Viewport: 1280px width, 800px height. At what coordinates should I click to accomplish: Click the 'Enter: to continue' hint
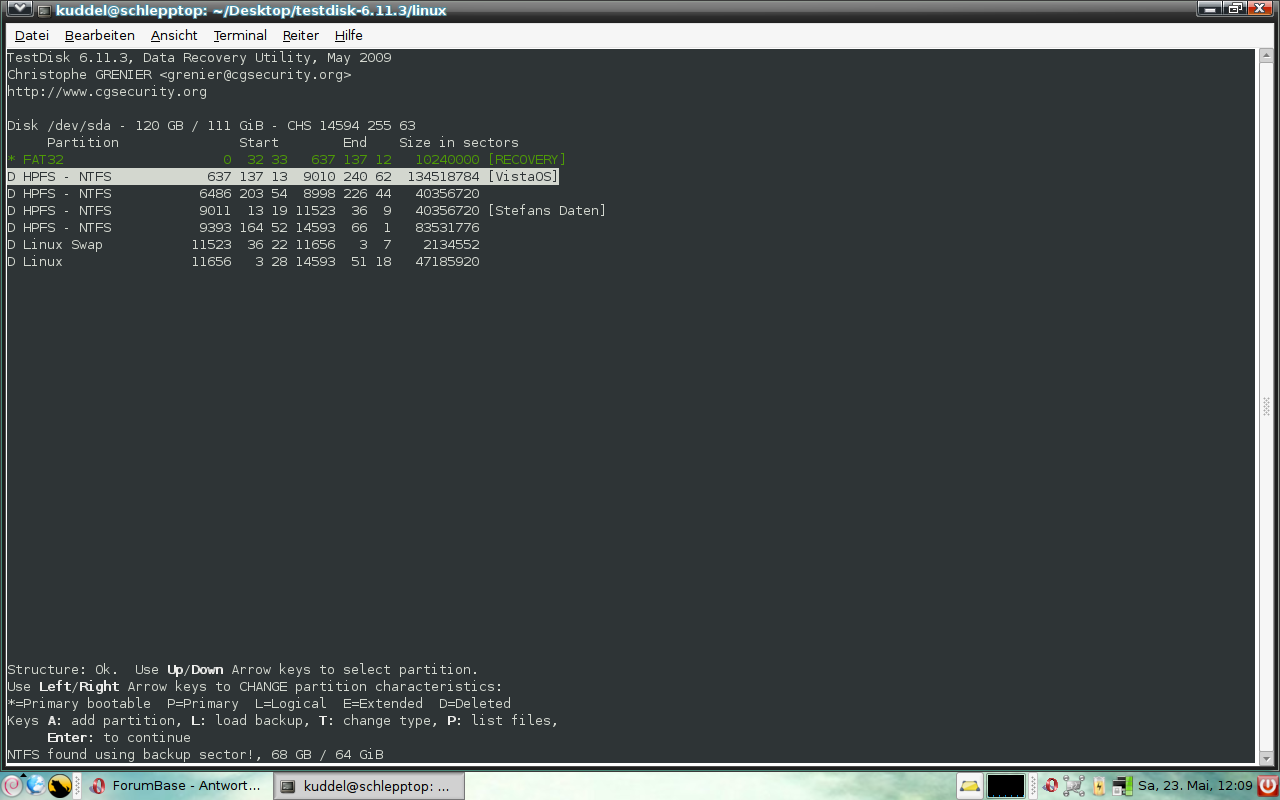[x=119, y=738]
